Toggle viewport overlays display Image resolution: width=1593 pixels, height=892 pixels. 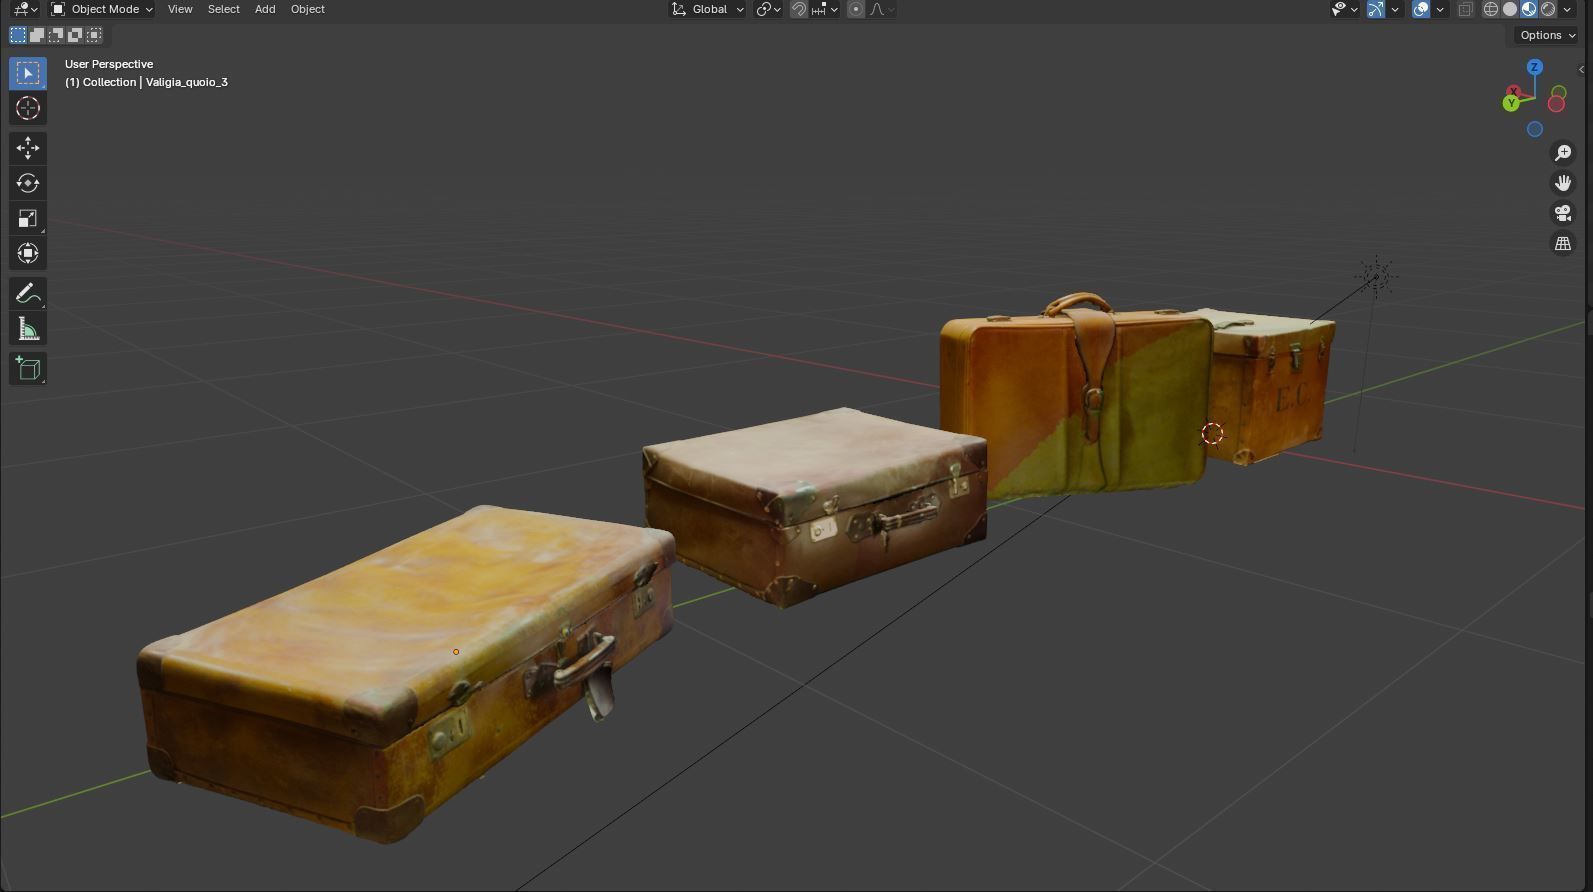click(x=1421, y=9)
